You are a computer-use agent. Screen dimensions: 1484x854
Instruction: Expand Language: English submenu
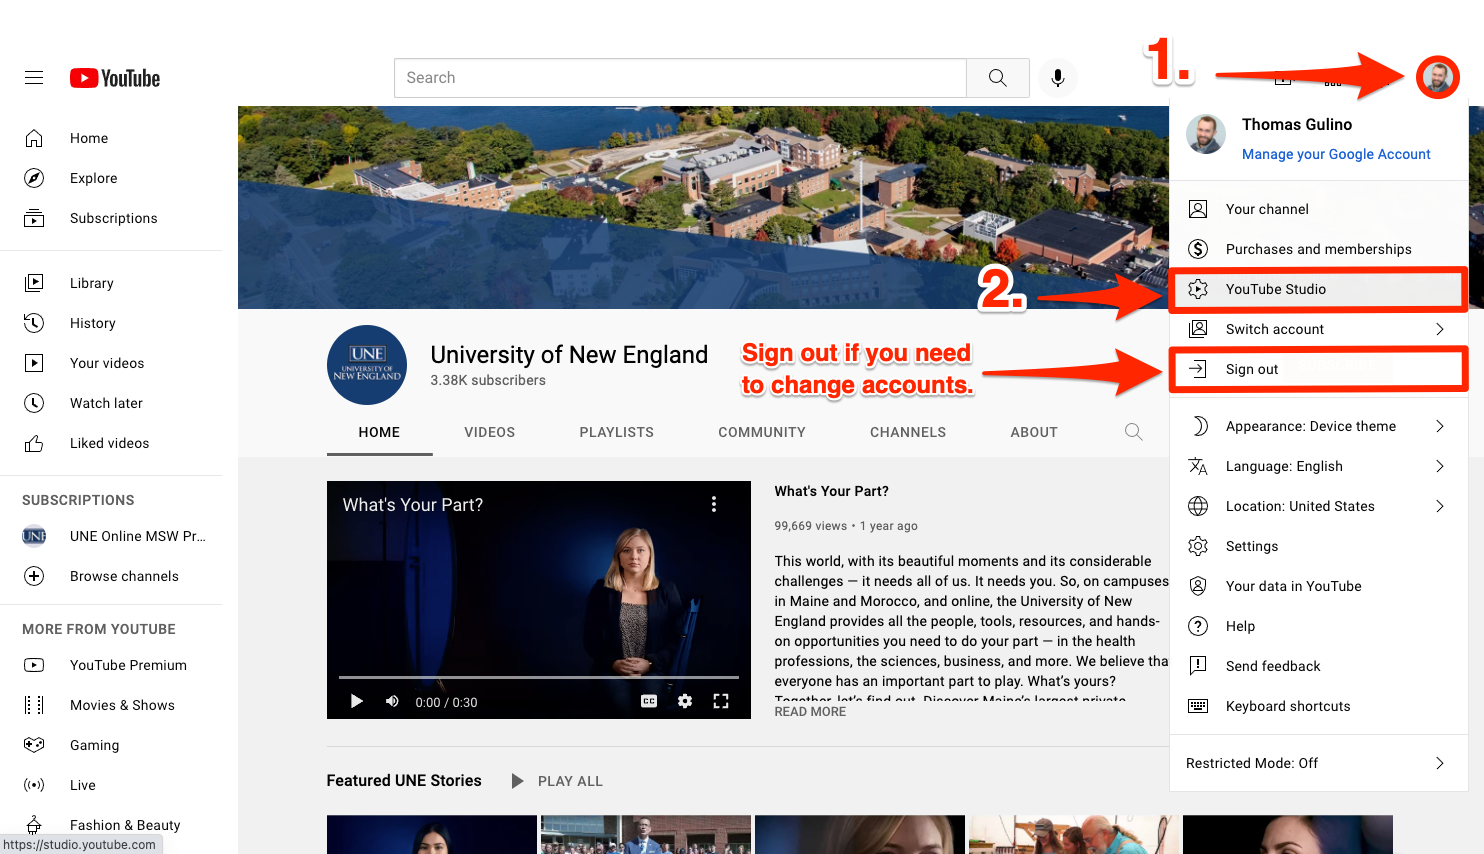1318,466
